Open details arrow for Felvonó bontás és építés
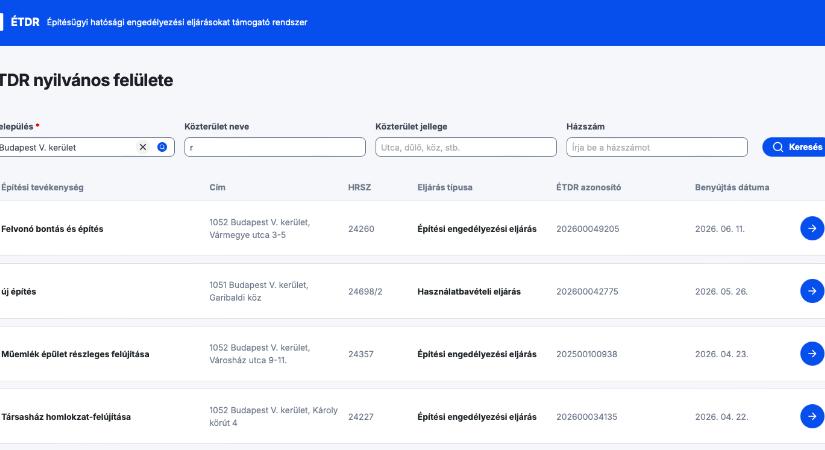Viewport: 825px width, 450px height. coord(812,228)
